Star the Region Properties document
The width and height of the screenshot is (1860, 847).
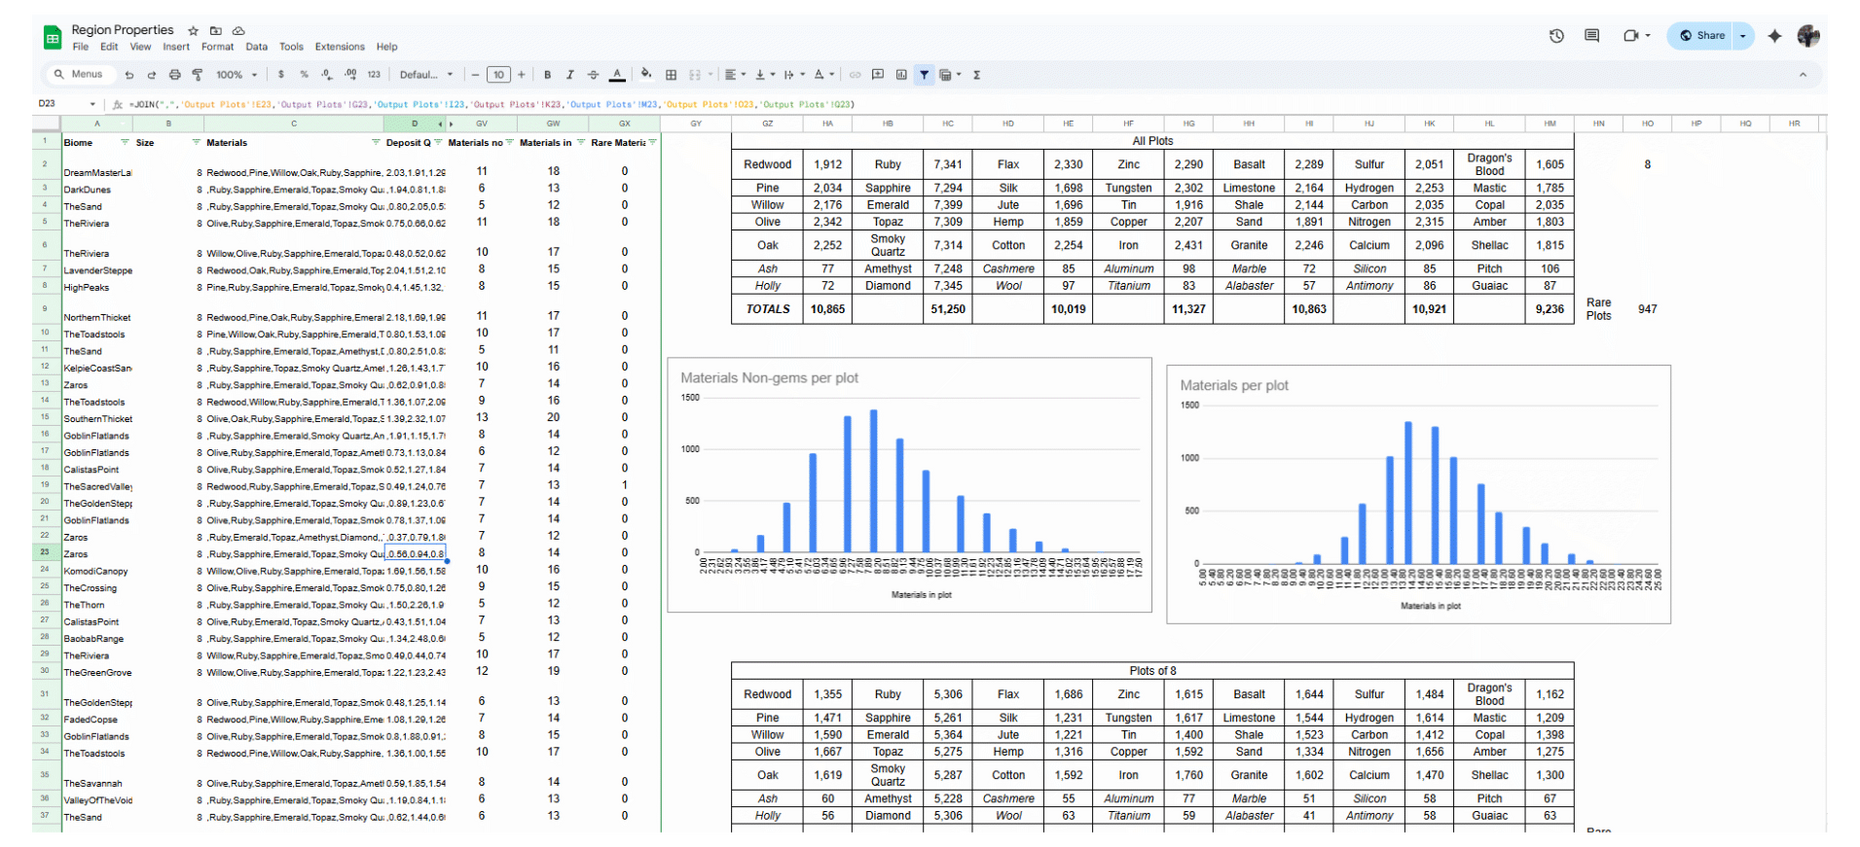point(193,31)
